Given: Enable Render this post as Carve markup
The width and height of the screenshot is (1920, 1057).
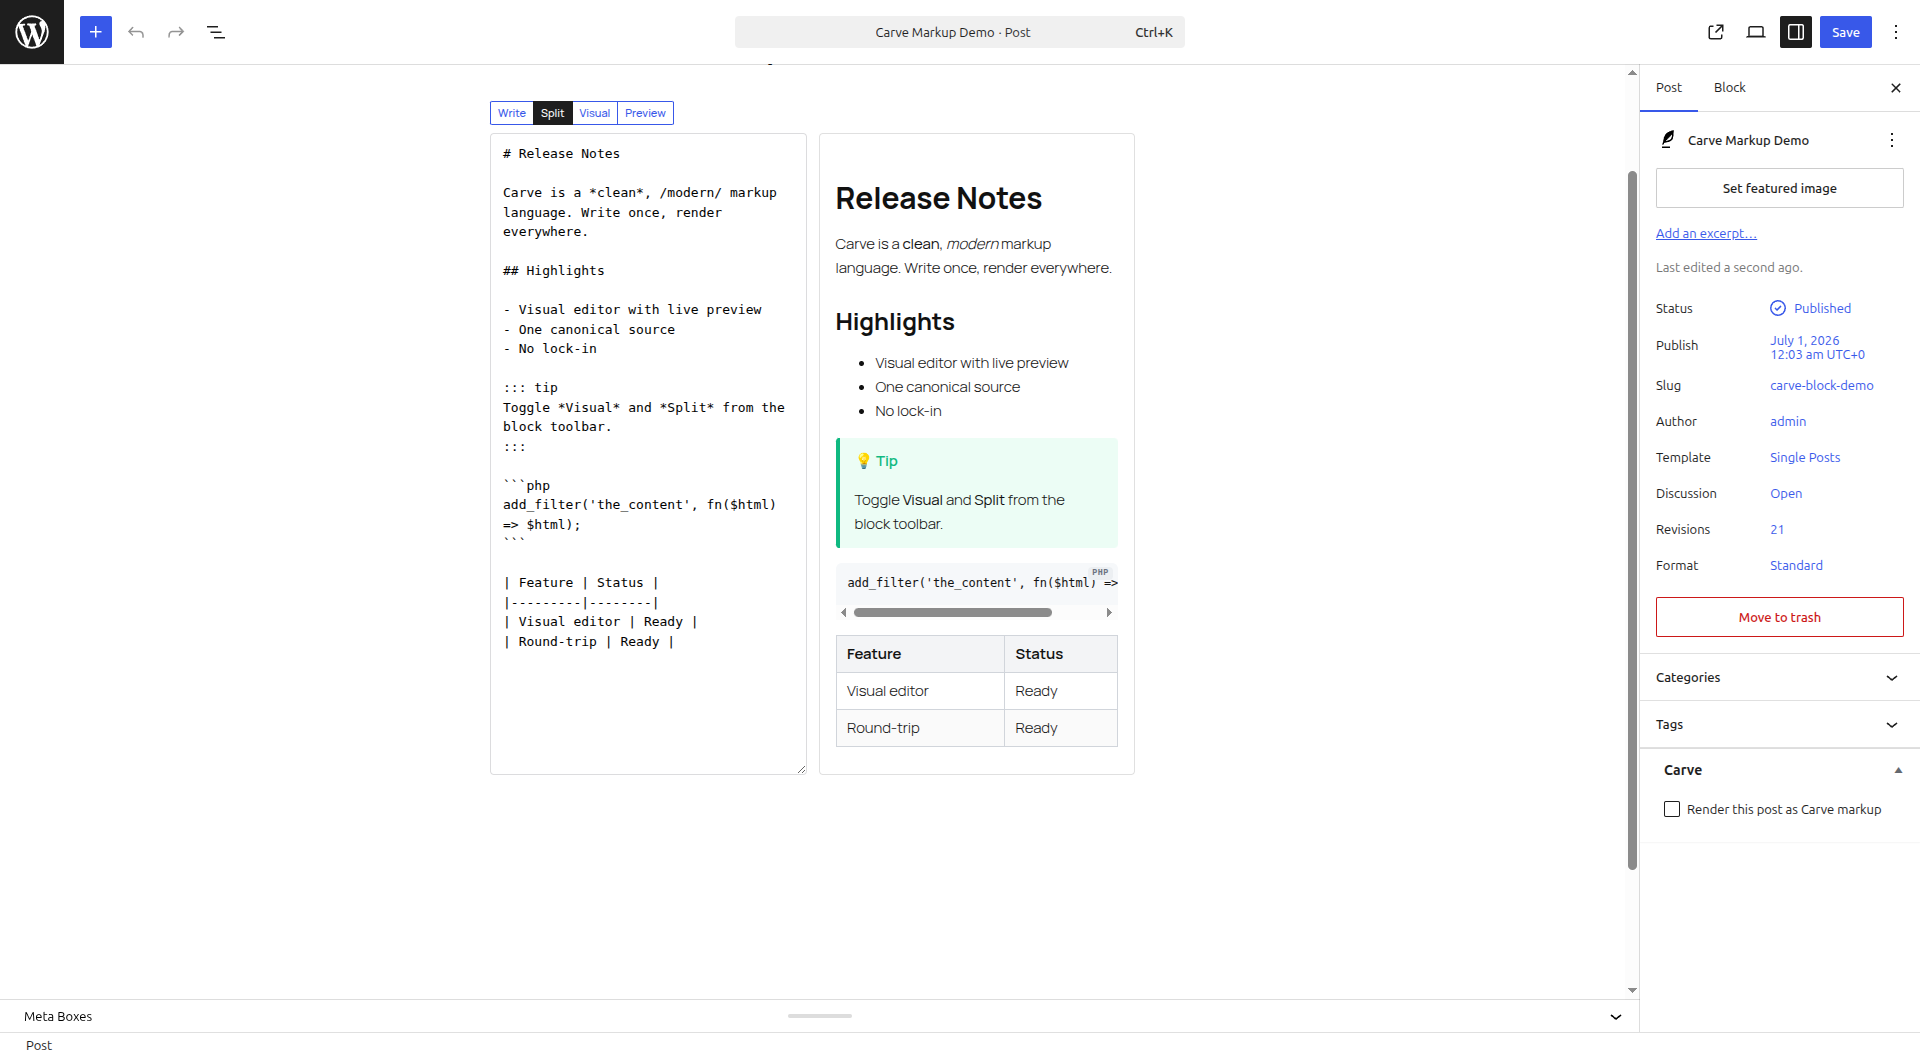Looking at the screenshot, I should 1672,809.
